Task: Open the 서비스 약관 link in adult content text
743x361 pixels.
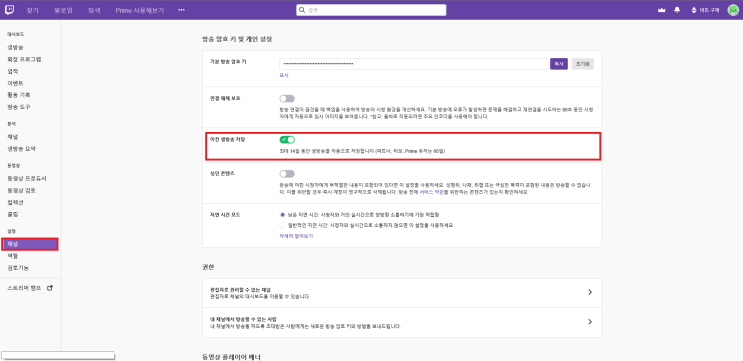Action: click(x=431, y=193)
